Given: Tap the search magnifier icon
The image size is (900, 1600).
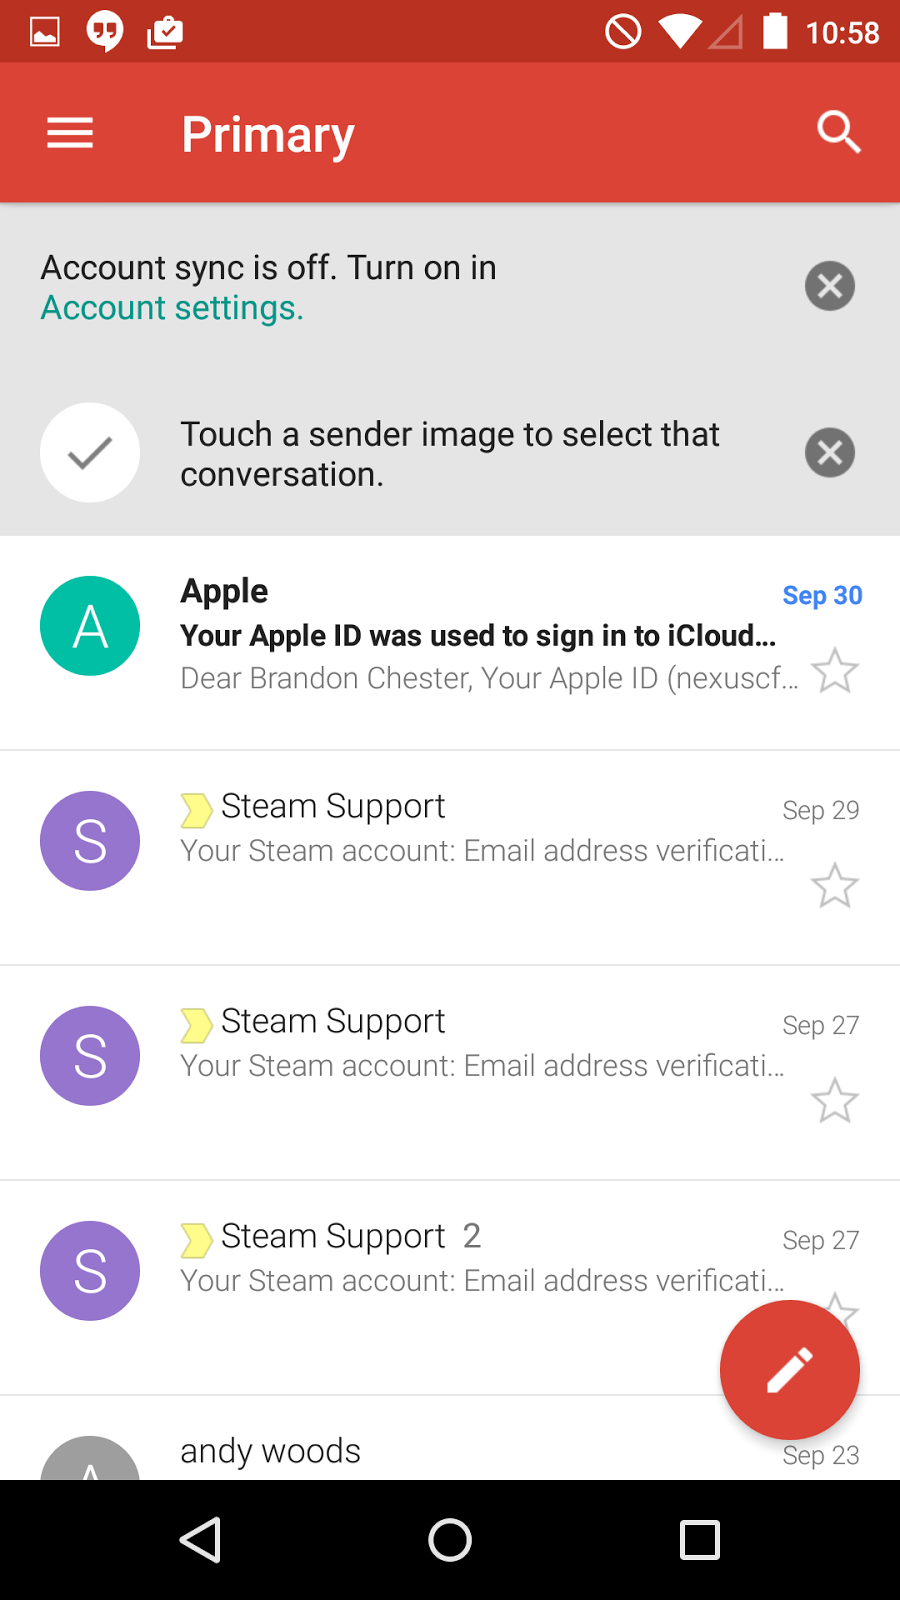Looking at the screenshot, I should coord(838,132).
